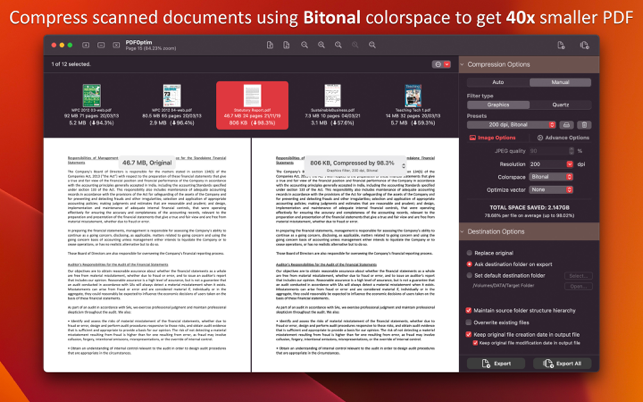Click the original document preview page
This screenshot has width=643, height=402.
pos(147,255)
